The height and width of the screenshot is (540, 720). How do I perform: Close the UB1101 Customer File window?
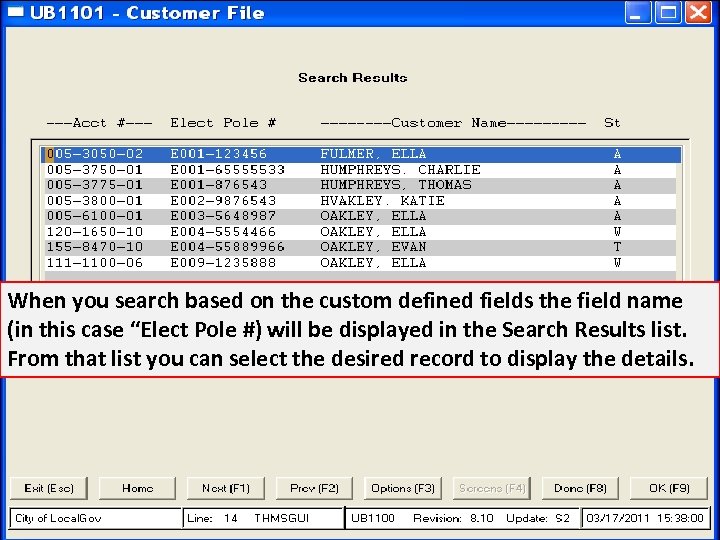click(698, 12)
